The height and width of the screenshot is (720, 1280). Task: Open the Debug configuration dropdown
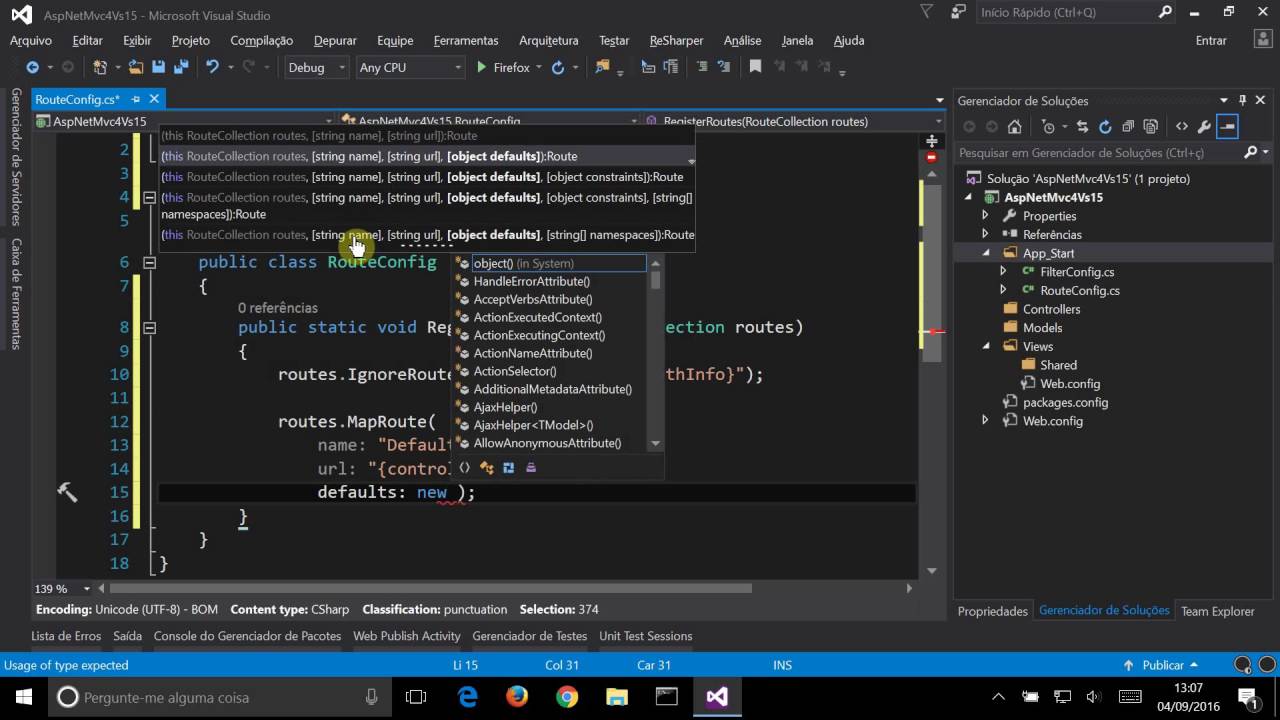click(x=316, y=67)
